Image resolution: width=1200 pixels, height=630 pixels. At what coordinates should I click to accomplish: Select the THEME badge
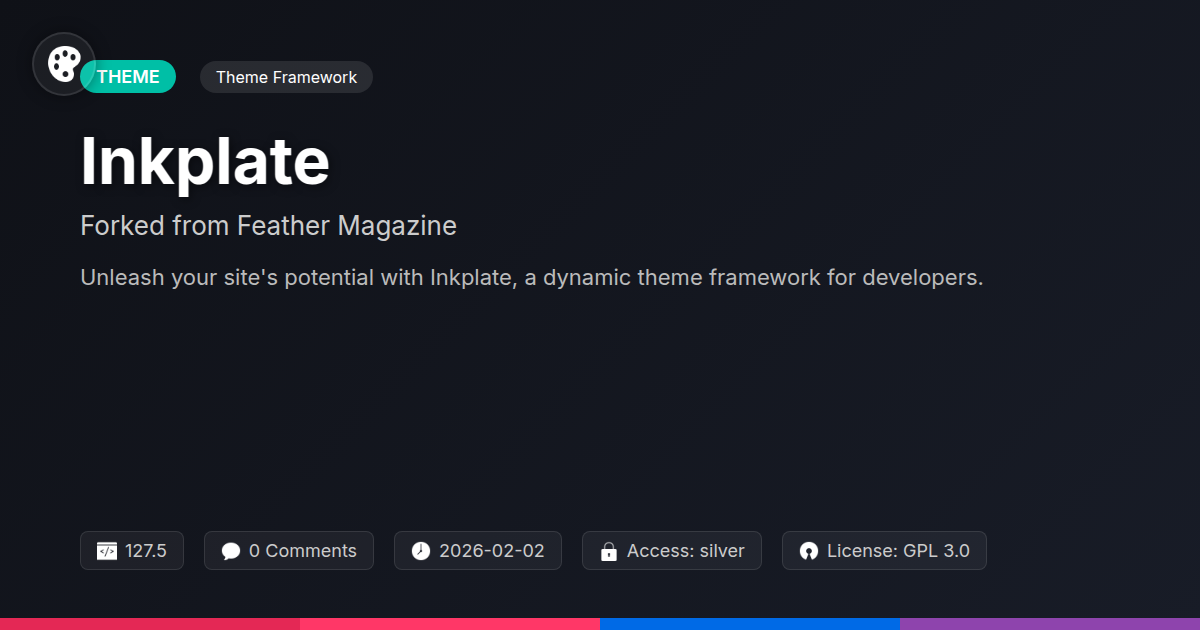pyautogui.click(x=129, y=77)
